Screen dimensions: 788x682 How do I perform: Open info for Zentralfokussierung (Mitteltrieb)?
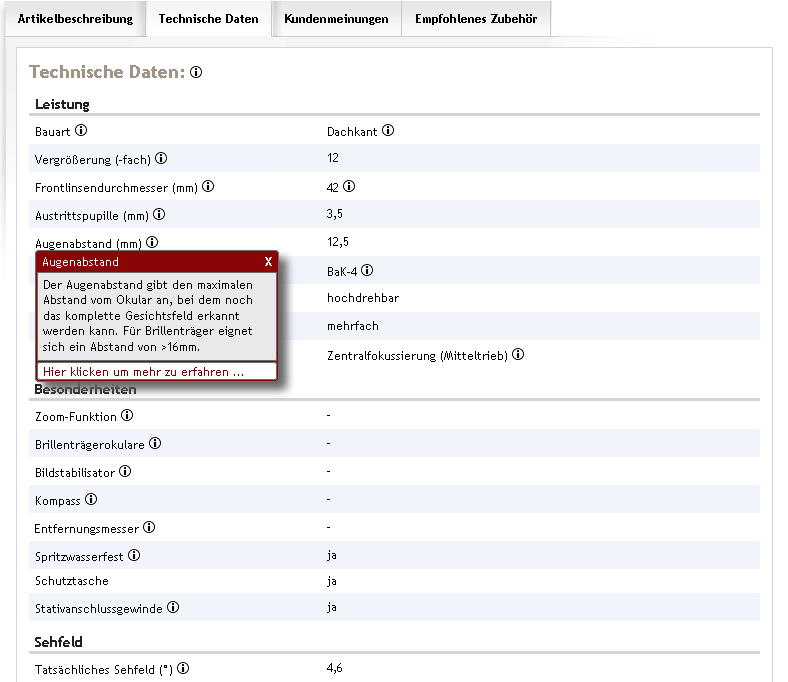(x=518, y=354)
